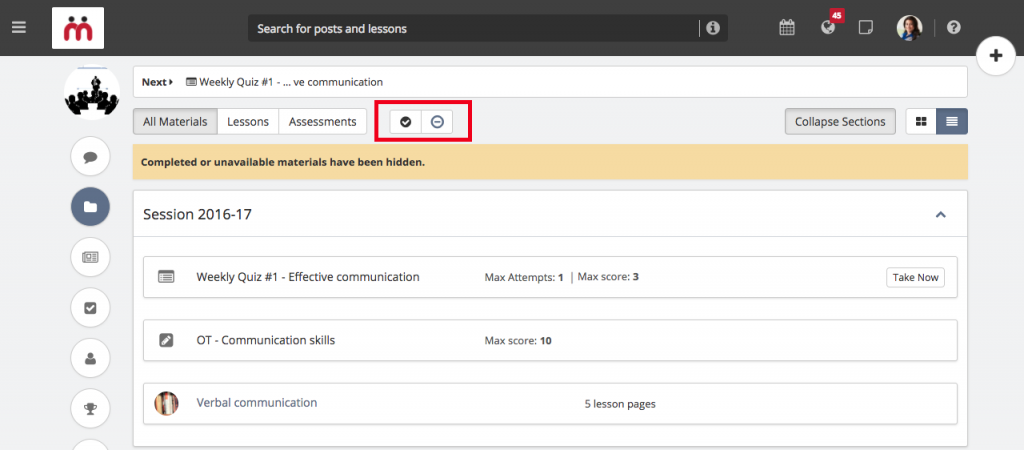Select the Lessons tab
The image size is (1024, 450).
tap(248, 121)
